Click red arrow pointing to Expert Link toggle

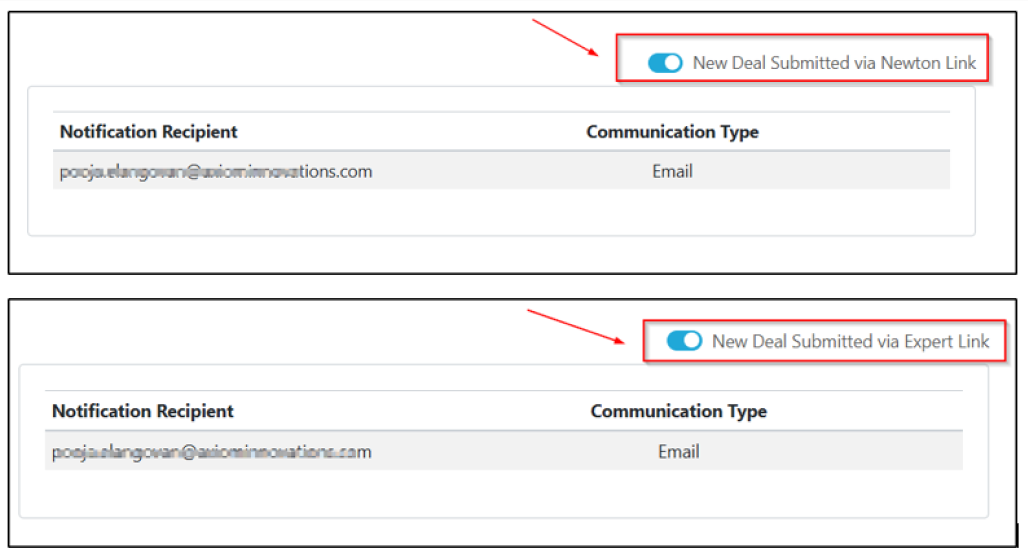click(x=577, y=328)
